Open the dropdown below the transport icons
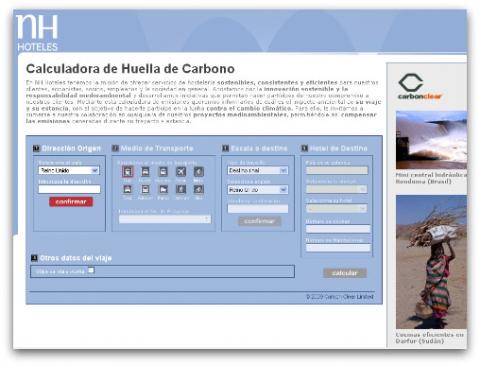Viewport: 480px width, 366px height. tap(165, 219)
